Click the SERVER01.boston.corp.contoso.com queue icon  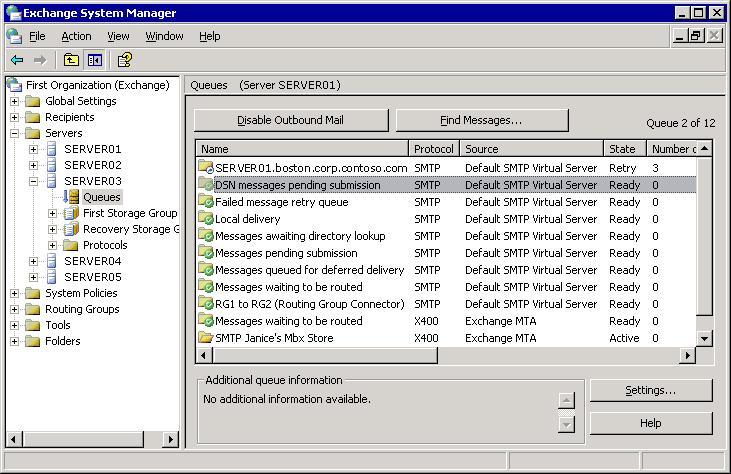point(206,167)
